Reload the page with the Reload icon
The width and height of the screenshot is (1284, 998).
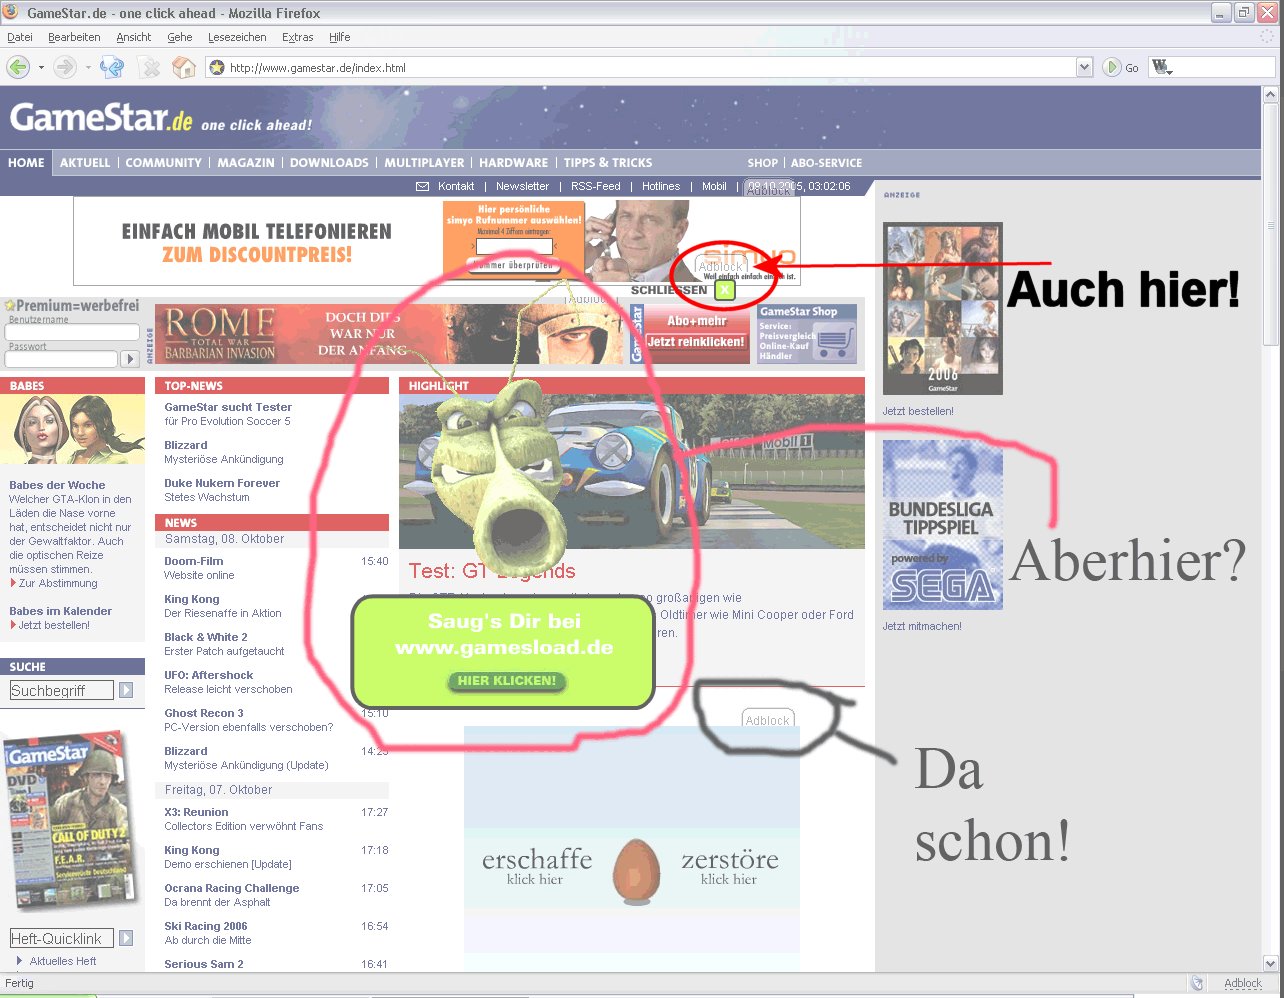point(112,67)
